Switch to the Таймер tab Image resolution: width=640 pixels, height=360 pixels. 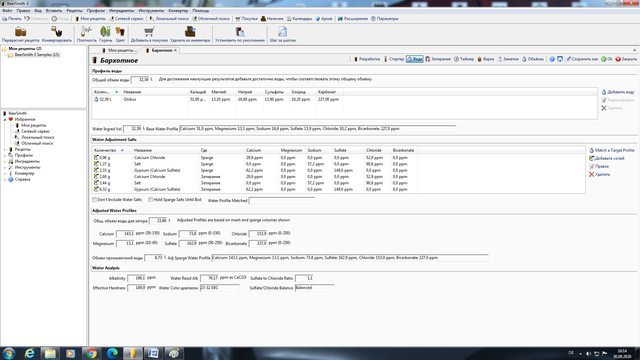point(464,59)
